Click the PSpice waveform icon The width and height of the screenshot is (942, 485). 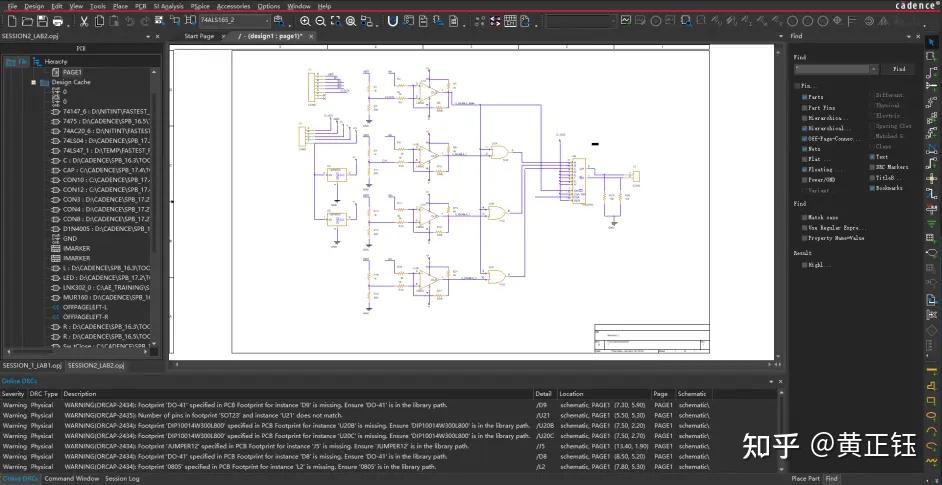[x=626, y=20]
